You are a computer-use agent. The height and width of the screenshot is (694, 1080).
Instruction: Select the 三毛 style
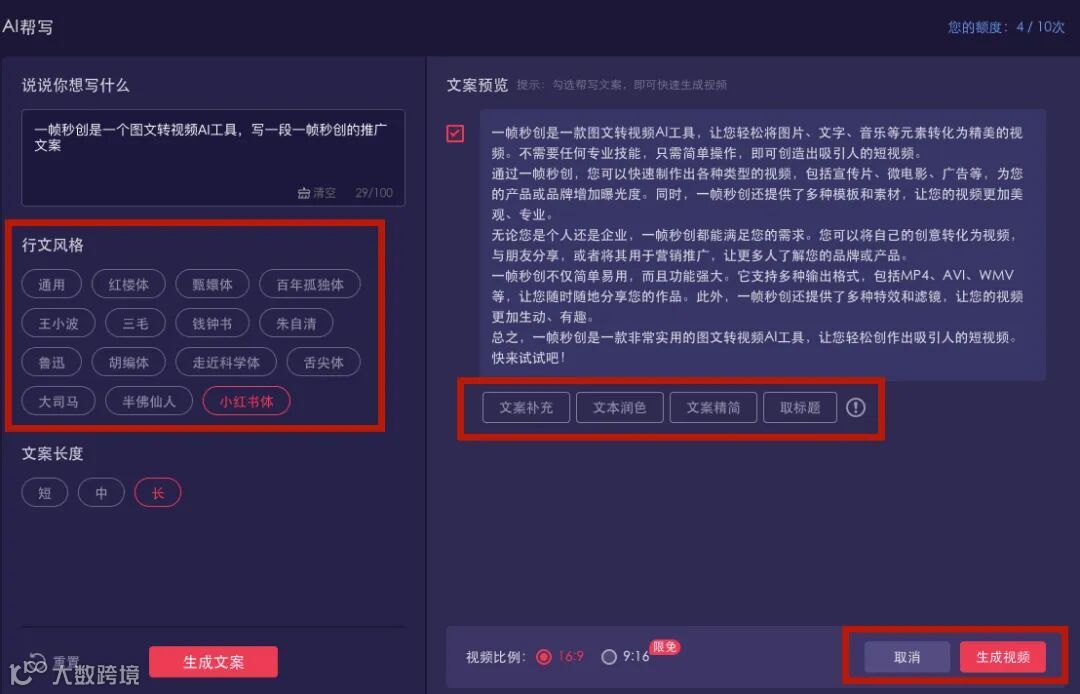pos(136,324)
